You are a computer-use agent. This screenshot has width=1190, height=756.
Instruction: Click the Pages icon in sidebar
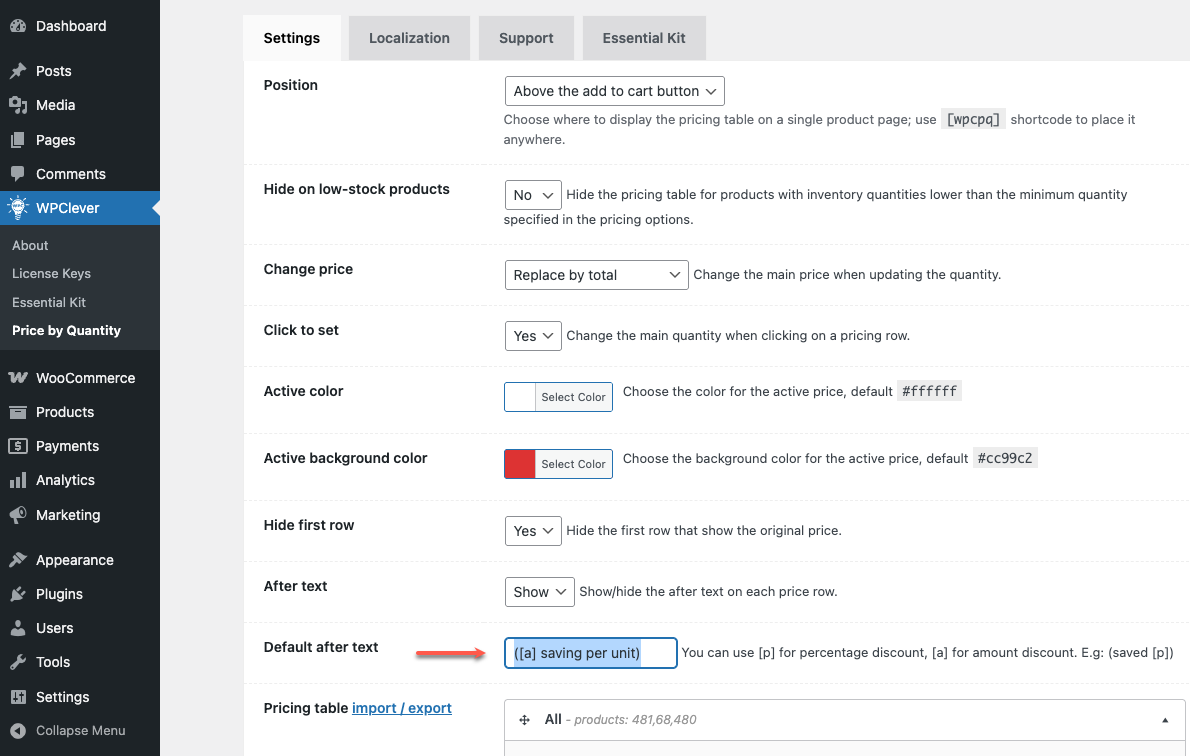tap(18, 140)
